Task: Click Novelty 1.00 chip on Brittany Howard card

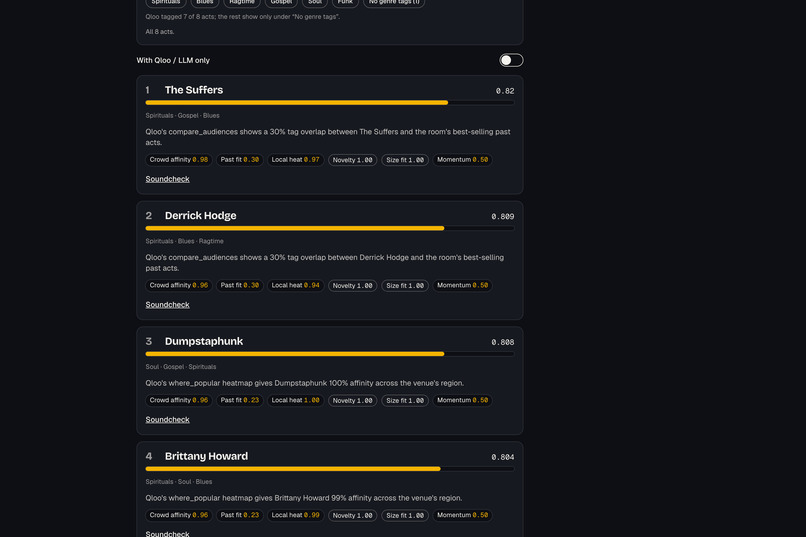Action: point(353,515)
